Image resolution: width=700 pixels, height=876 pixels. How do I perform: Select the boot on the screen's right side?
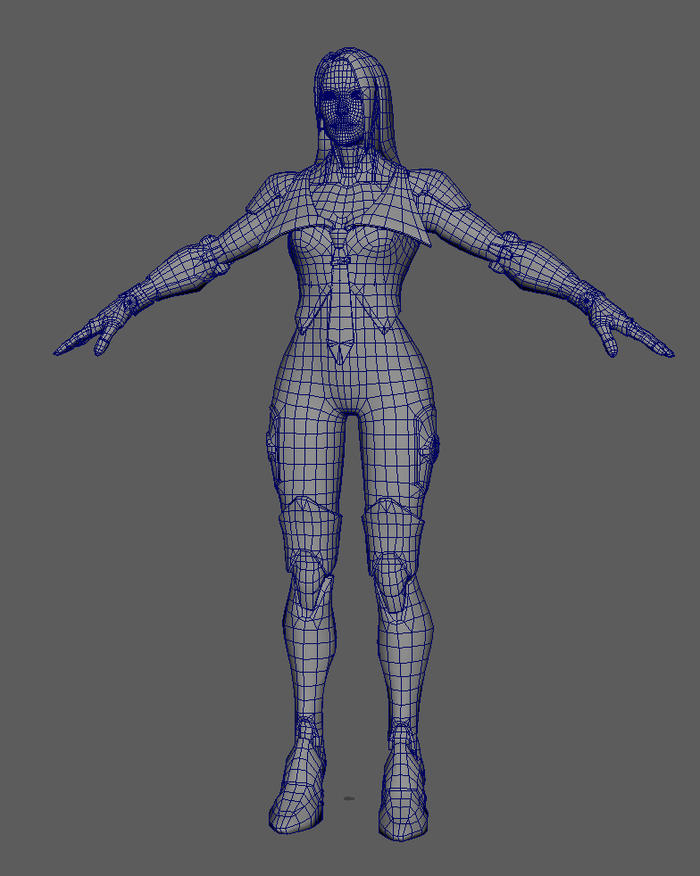pyautogui.click(x=406, y=791)
